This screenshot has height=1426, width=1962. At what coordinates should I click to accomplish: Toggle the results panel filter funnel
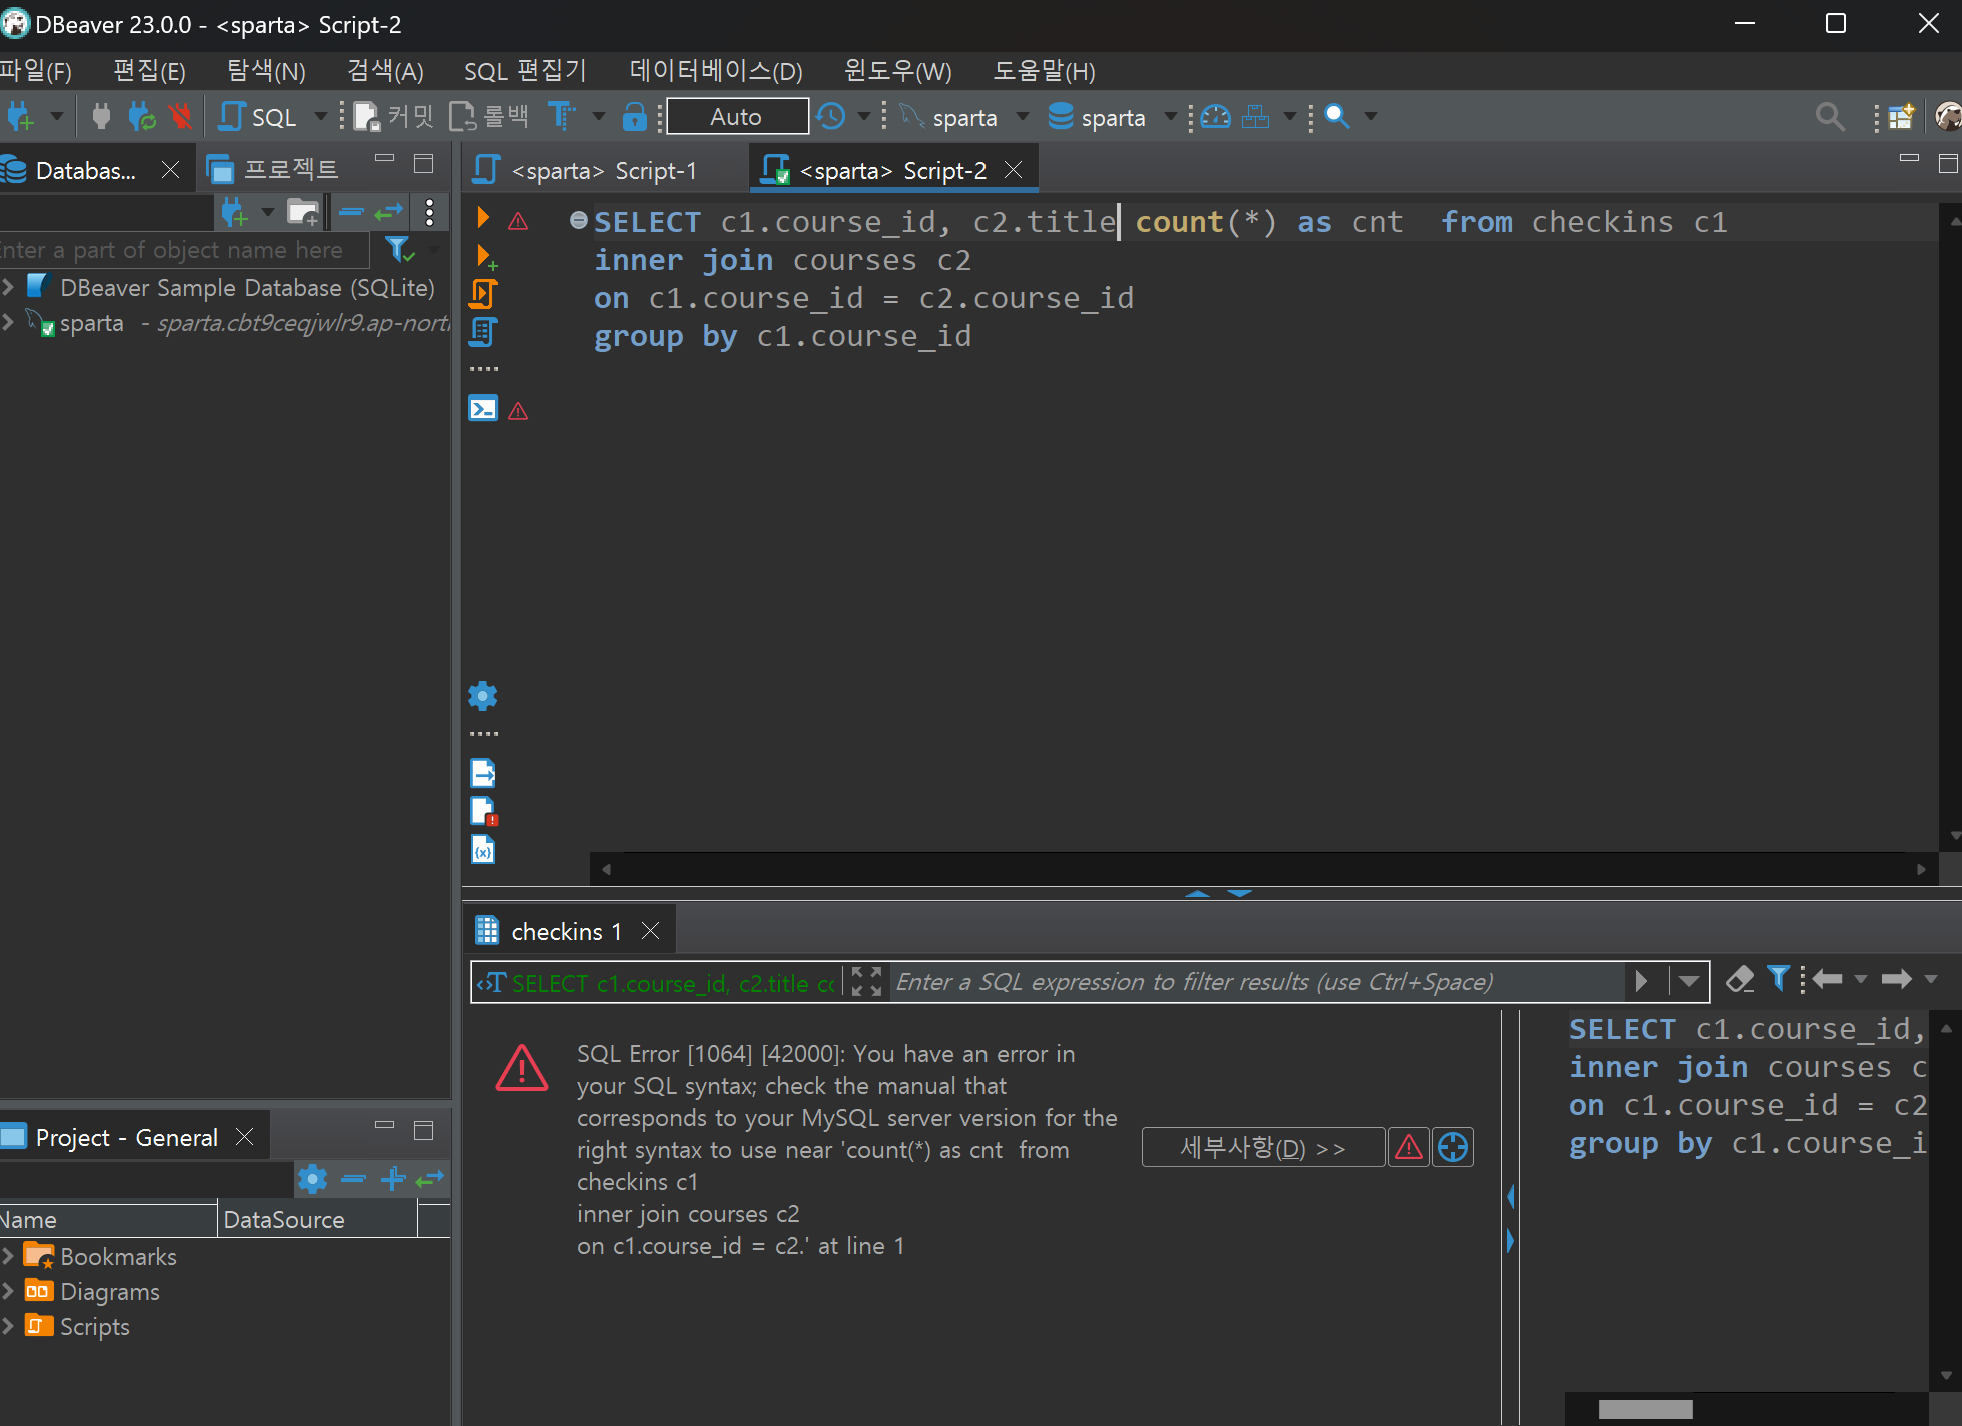point(1778,980)
